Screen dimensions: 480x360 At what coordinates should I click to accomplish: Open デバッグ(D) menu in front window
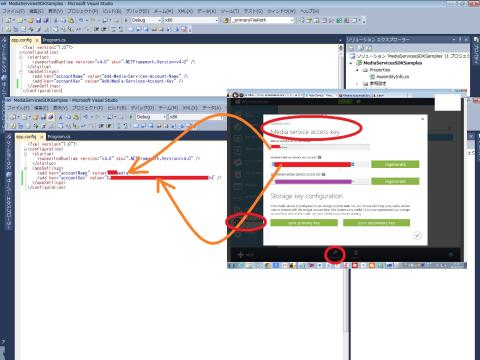[x=142, y=108]
